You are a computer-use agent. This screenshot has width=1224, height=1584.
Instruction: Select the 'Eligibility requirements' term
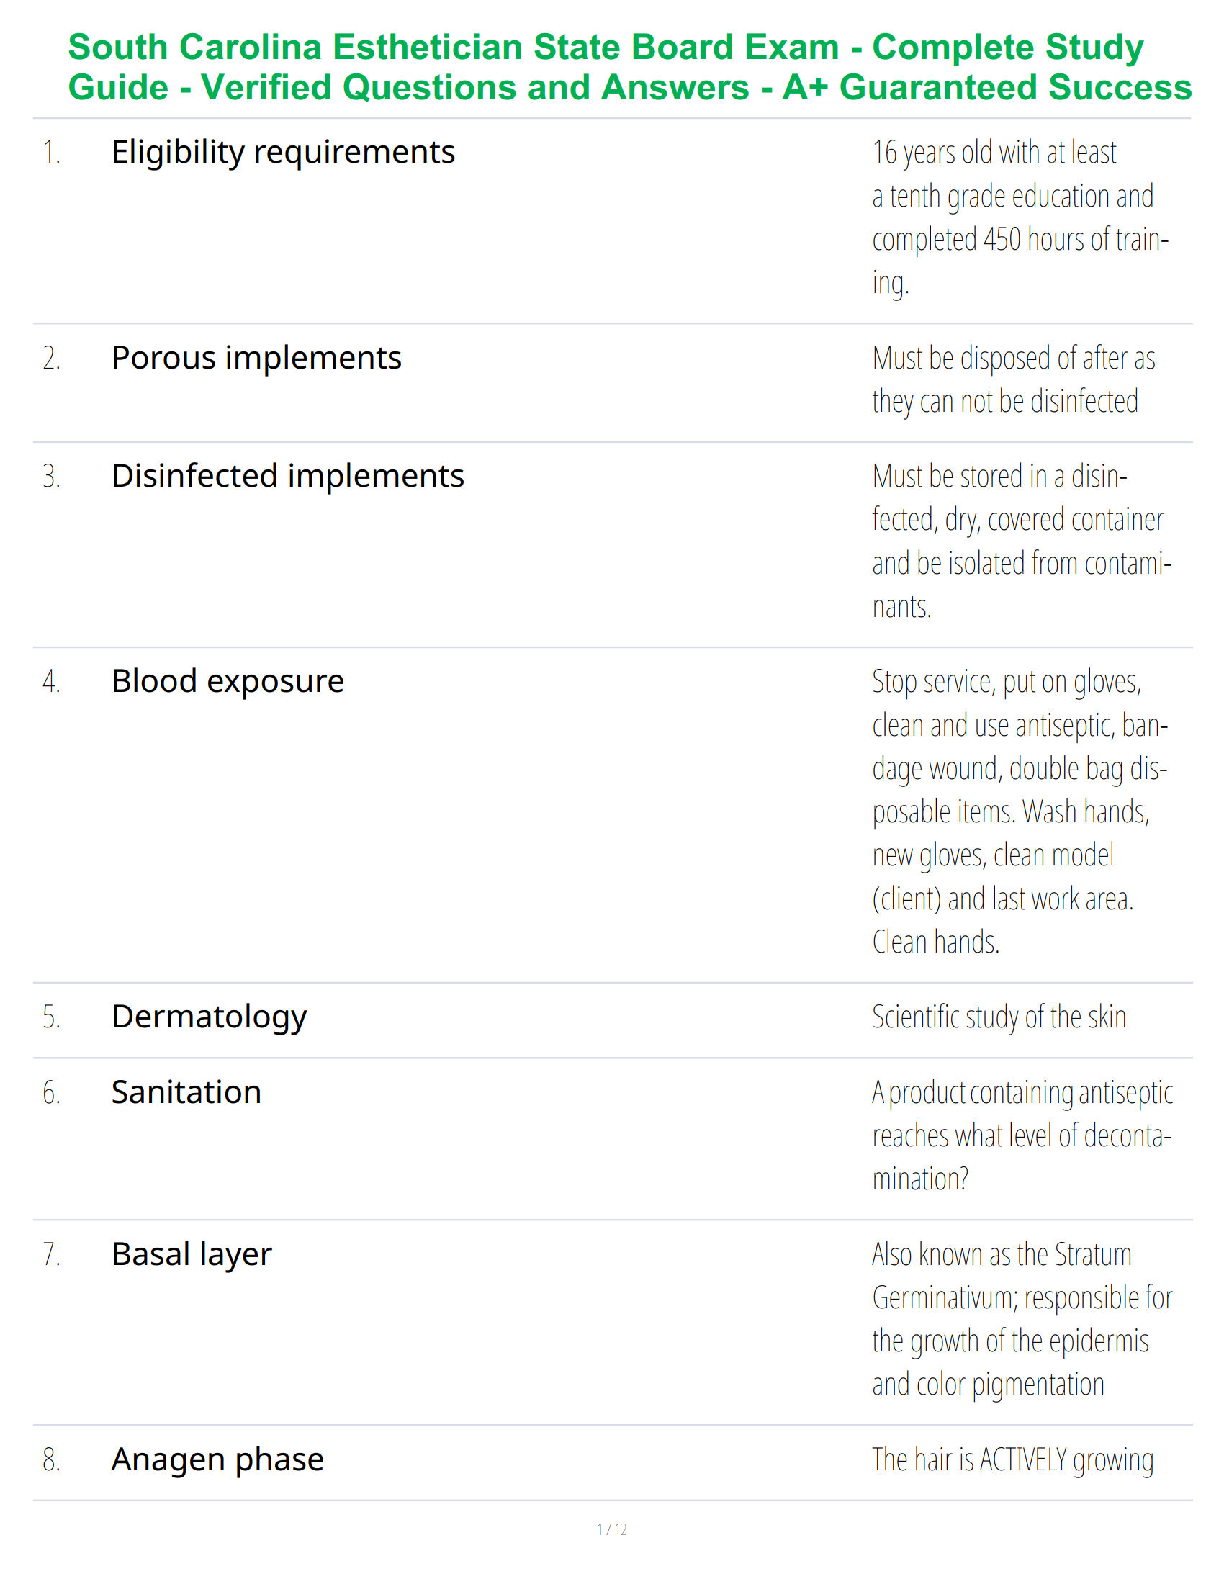pos(283,153)
